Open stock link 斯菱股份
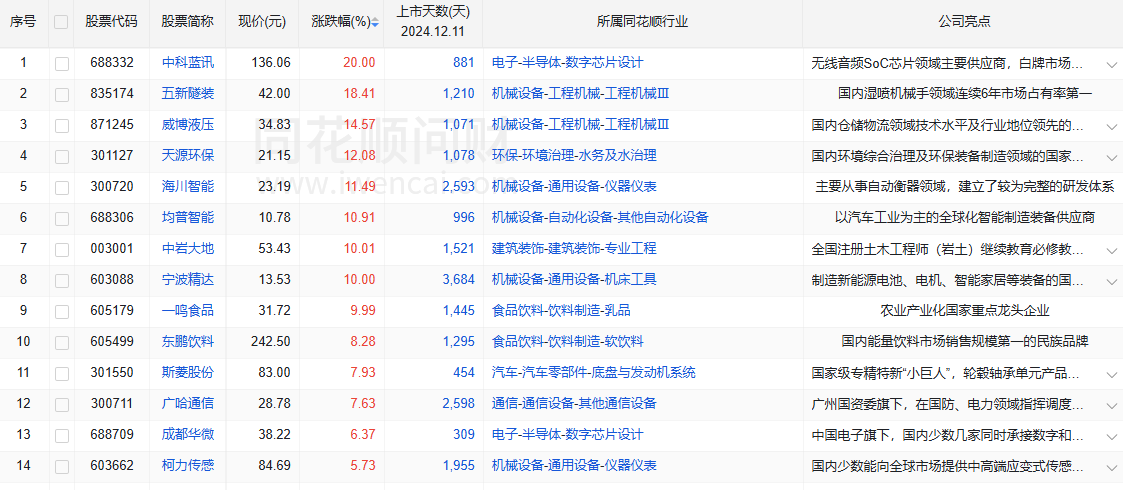 point(188,373)
